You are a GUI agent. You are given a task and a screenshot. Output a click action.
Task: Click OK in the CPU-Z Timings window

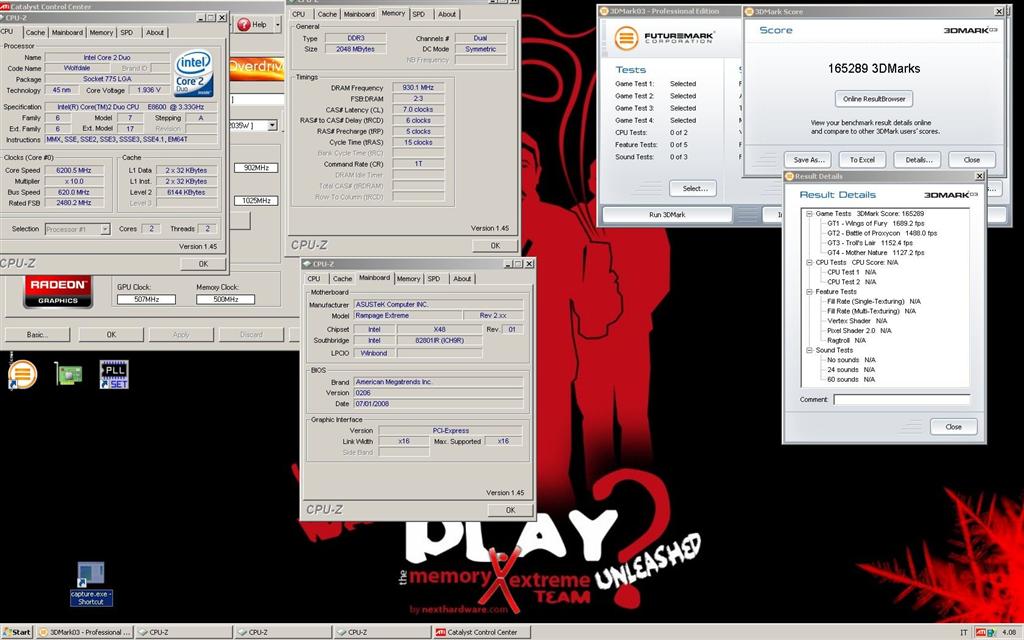(495, 246)
